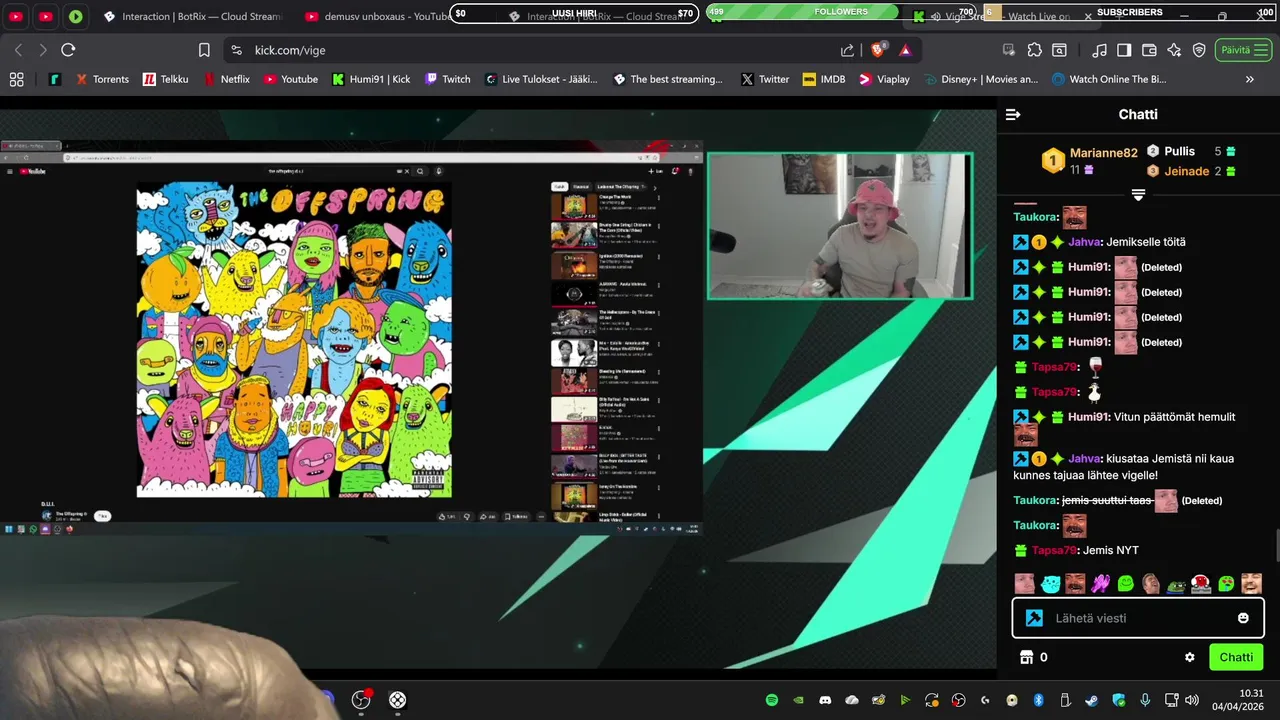Open microphone tray icon
The width and height of the screenshot is (1280, 720).
(1145, 700)
